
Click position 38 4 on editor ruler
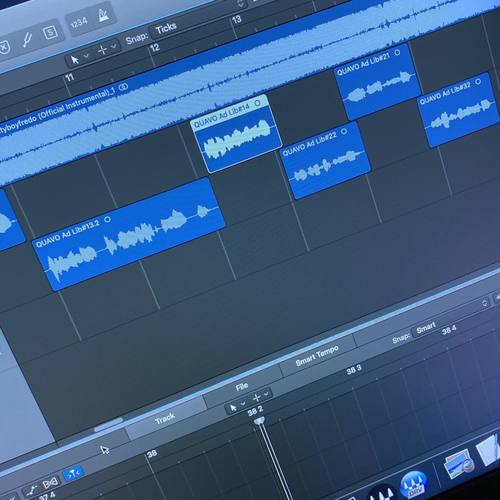click(x=449, y=330)
